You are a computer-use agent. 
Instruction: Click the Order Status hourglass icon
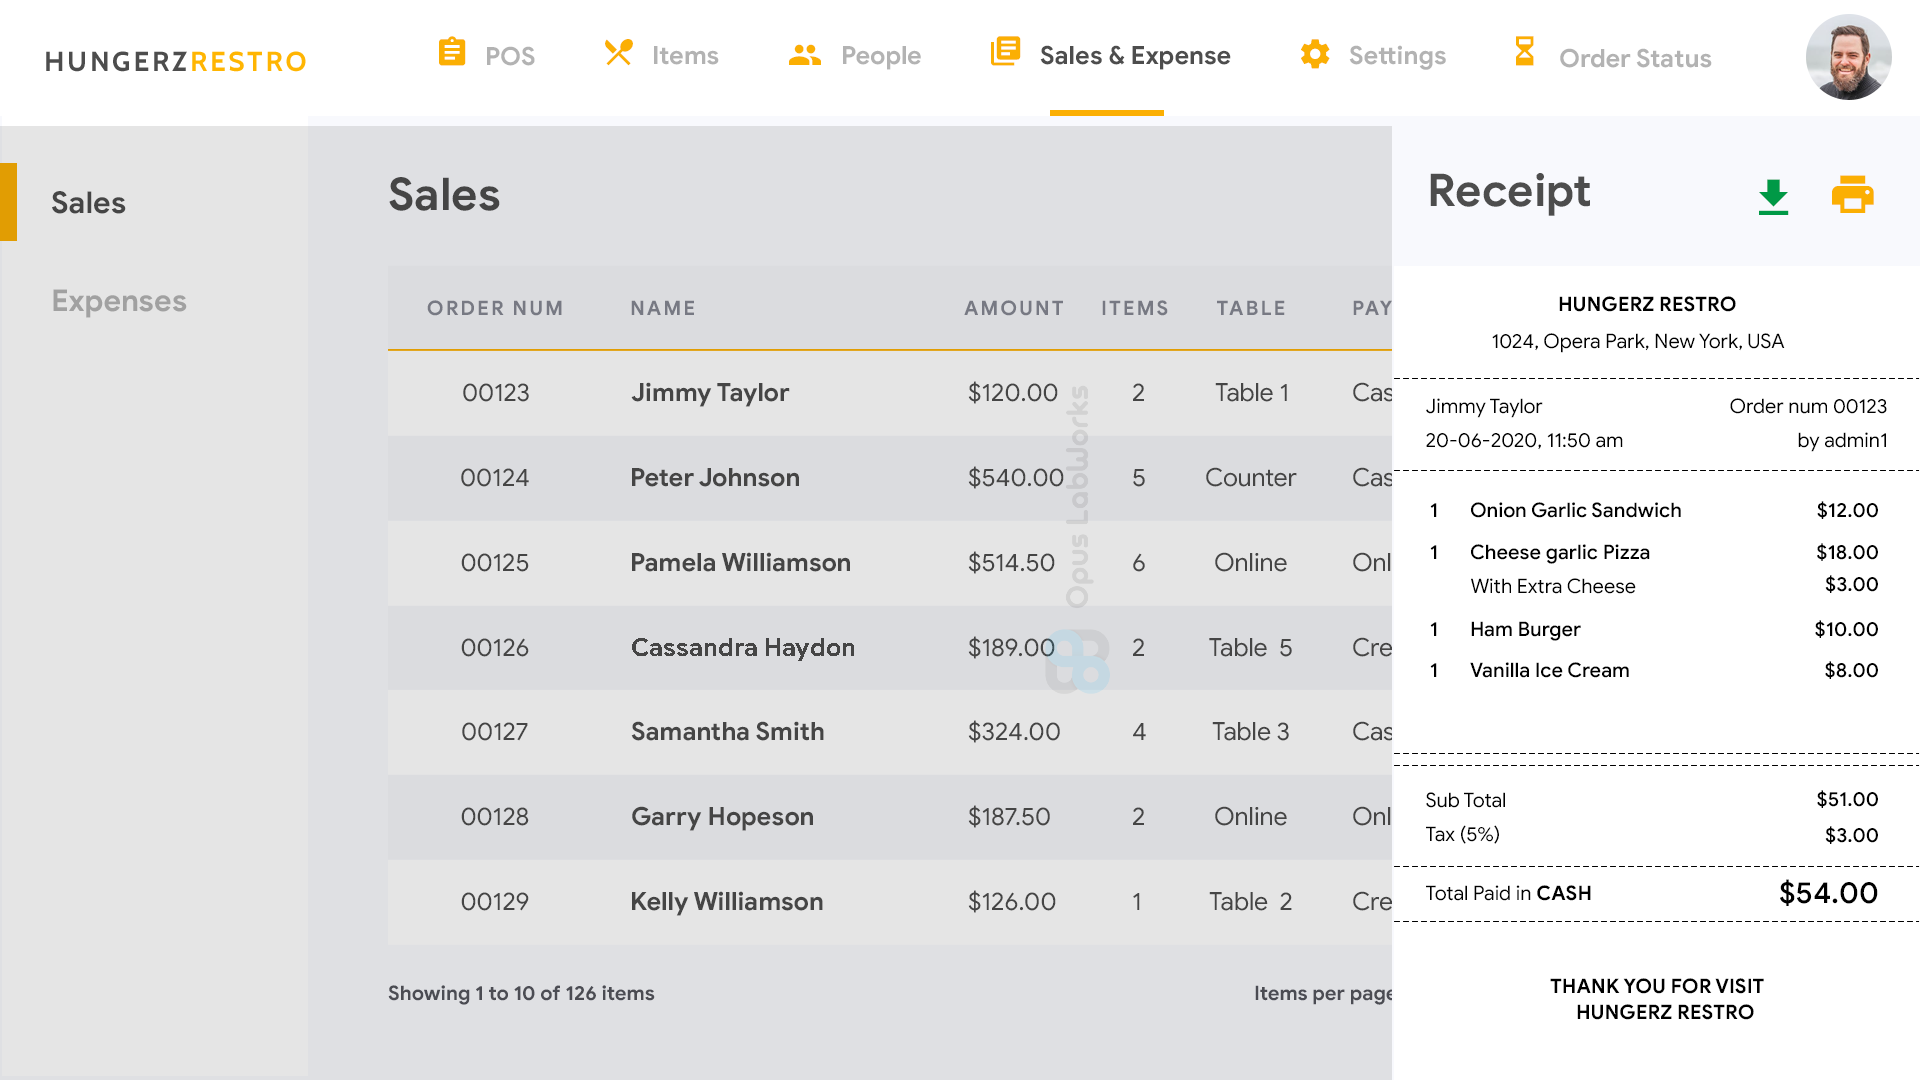click(1524, 51)
